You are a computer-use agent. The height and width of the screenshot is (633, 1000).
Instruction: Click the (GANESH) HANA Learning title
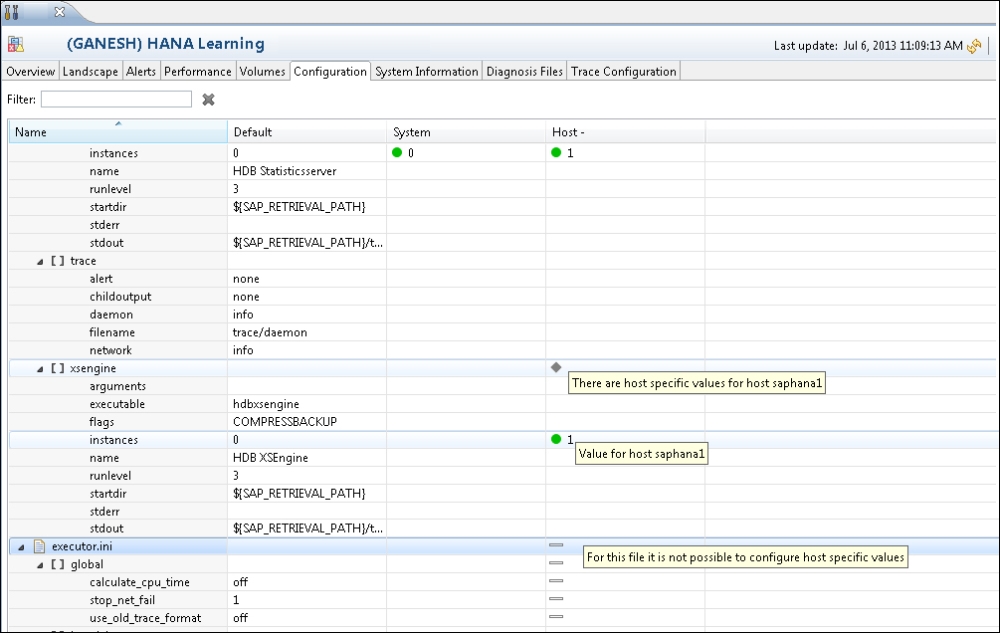(165, 43)
